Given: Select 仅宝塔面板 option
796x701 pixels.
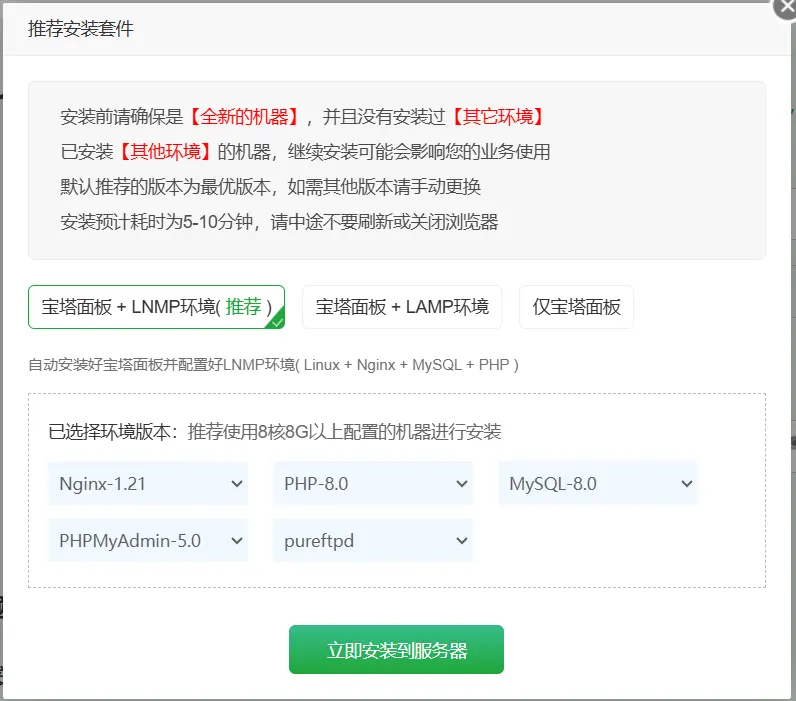Looking at the screenshot, I should tap(576, 307).
